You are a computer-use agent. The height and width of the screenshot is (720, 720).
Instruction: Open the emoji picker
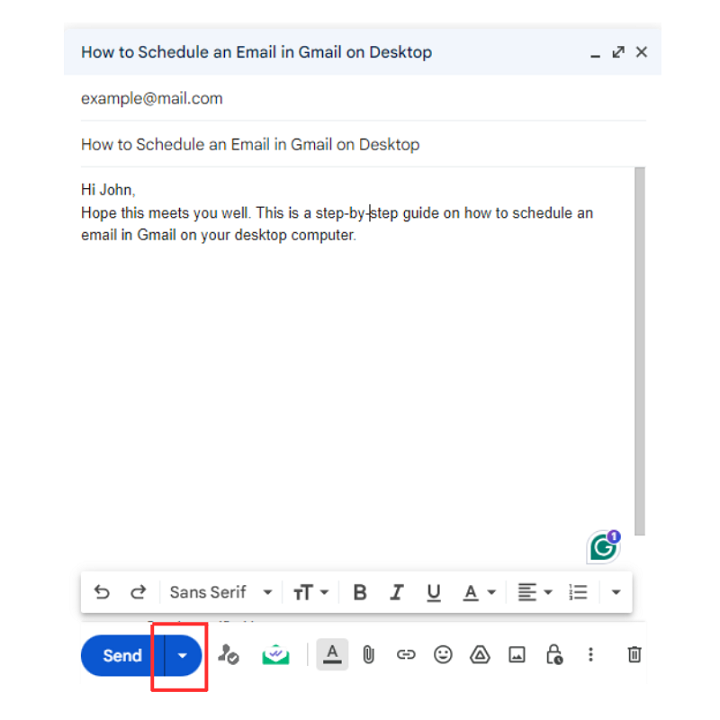coord(443,654)
